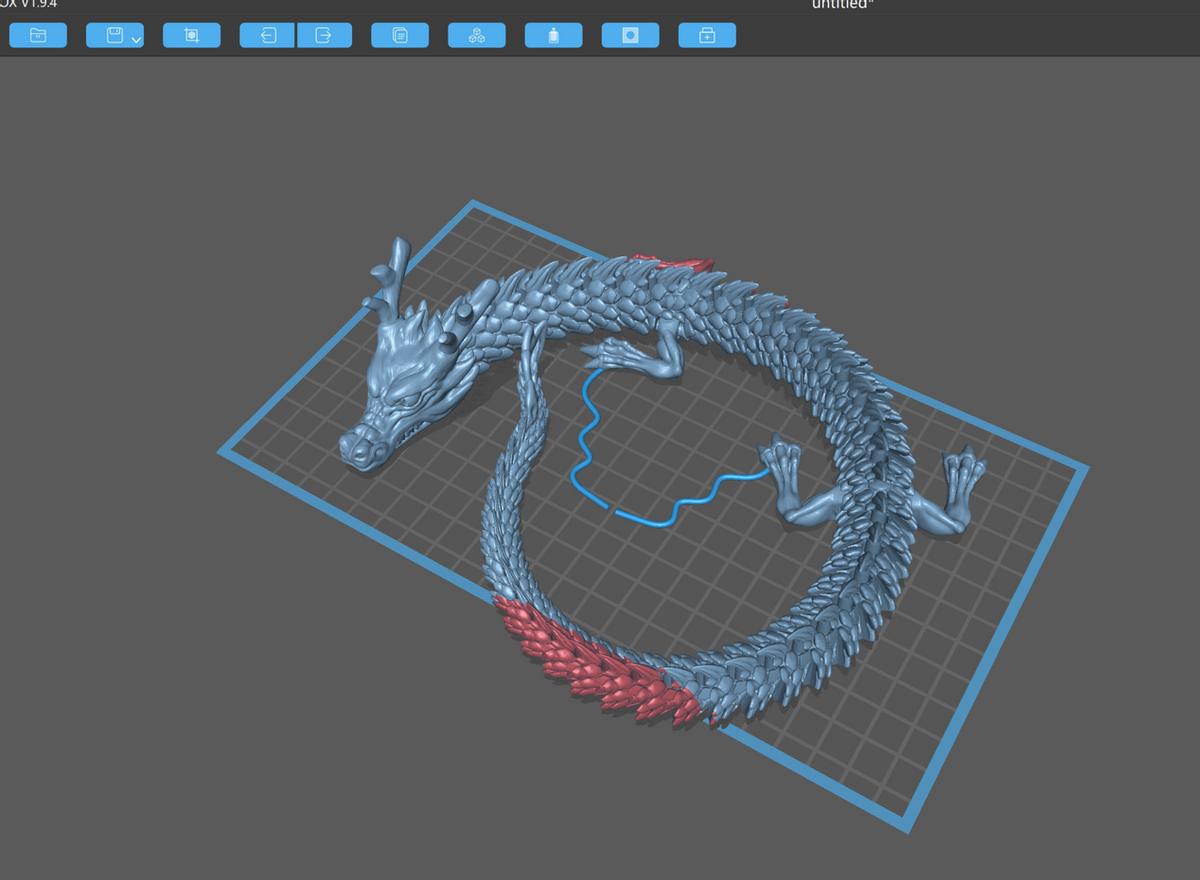The height and width of the screenshot is (880, 1200).
Task: Expand the save options dropdown arrow
Action: click(136, 40)
